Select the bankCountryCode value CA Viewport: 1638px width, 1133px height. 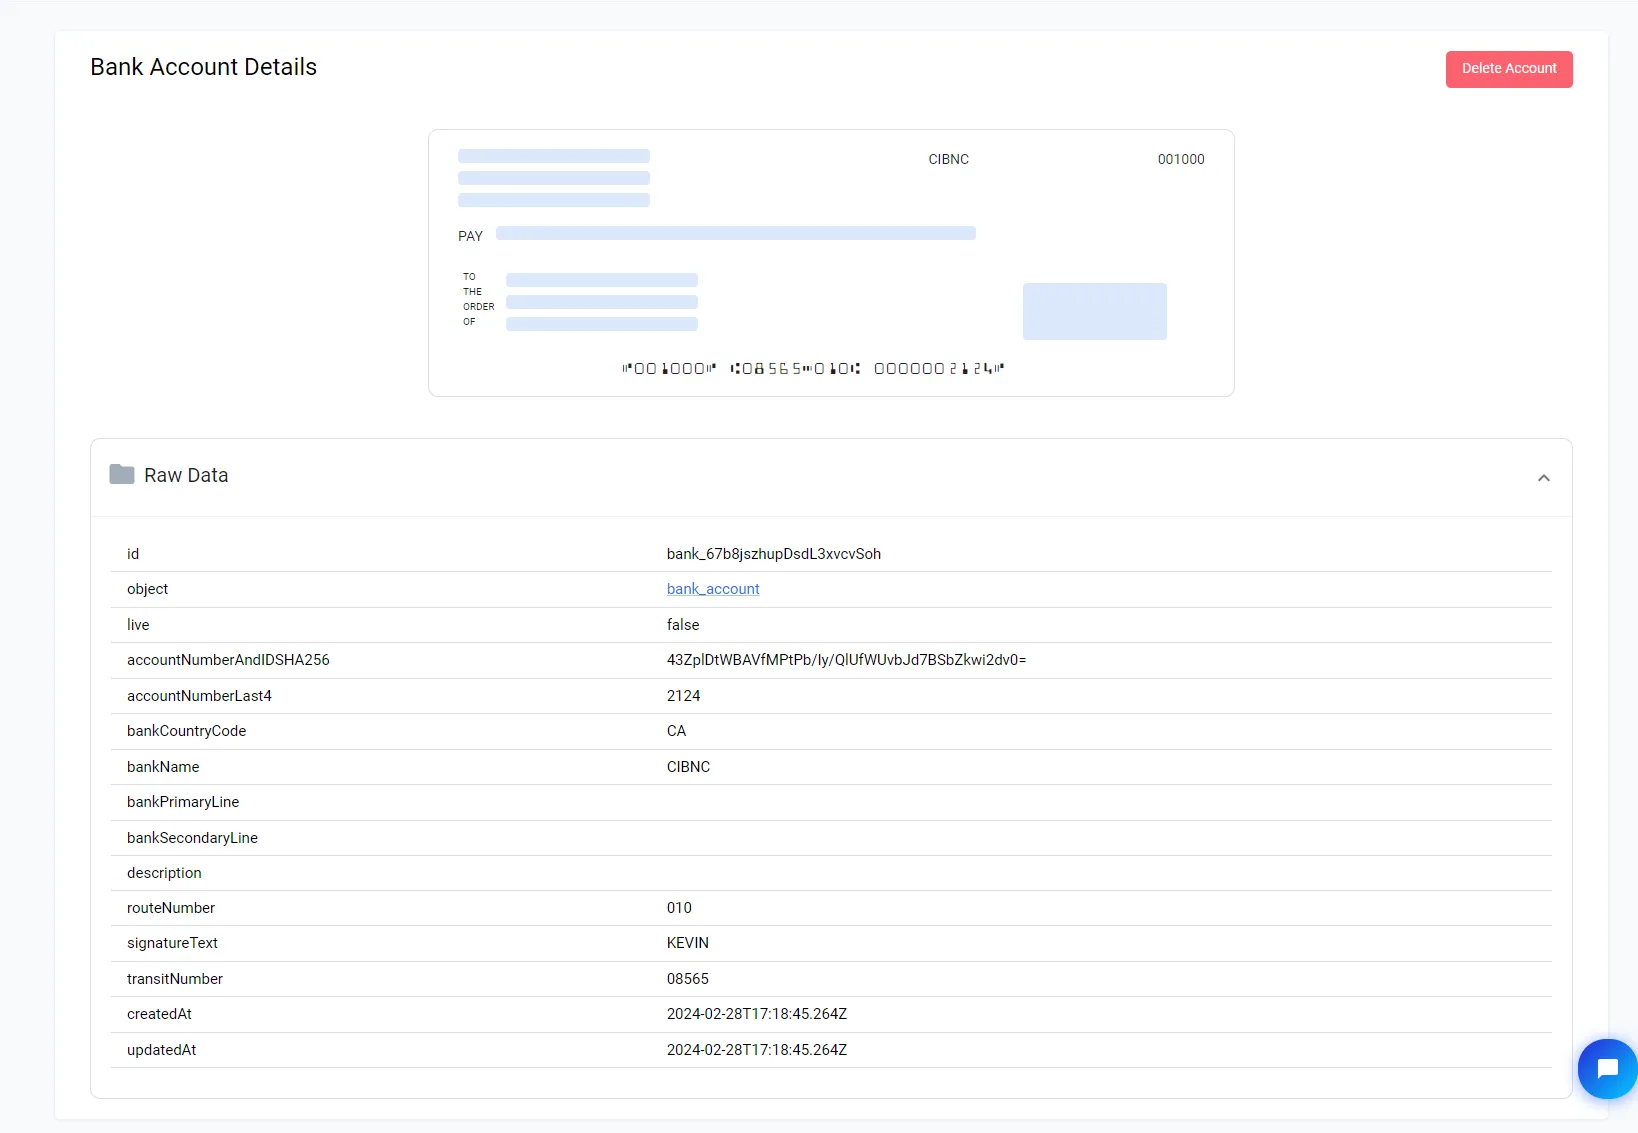(x=677, y=731)
